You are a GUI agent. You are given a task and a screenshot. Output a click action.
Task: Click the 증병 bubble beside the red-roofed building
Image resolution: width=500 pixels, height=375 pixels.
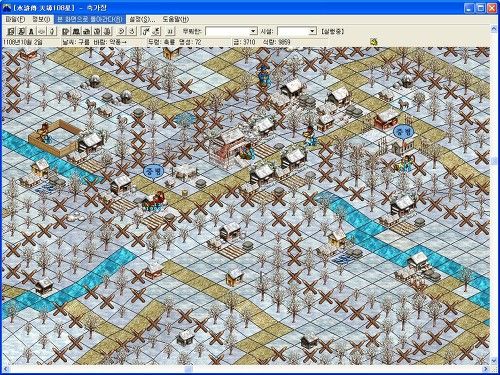pos(403,132)
